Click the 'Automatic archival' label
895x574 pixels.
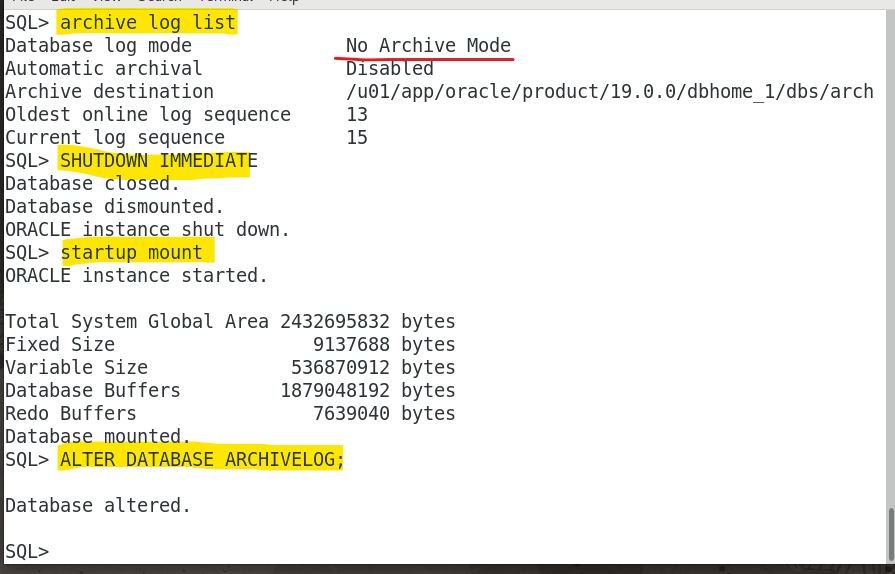(103, 68)
